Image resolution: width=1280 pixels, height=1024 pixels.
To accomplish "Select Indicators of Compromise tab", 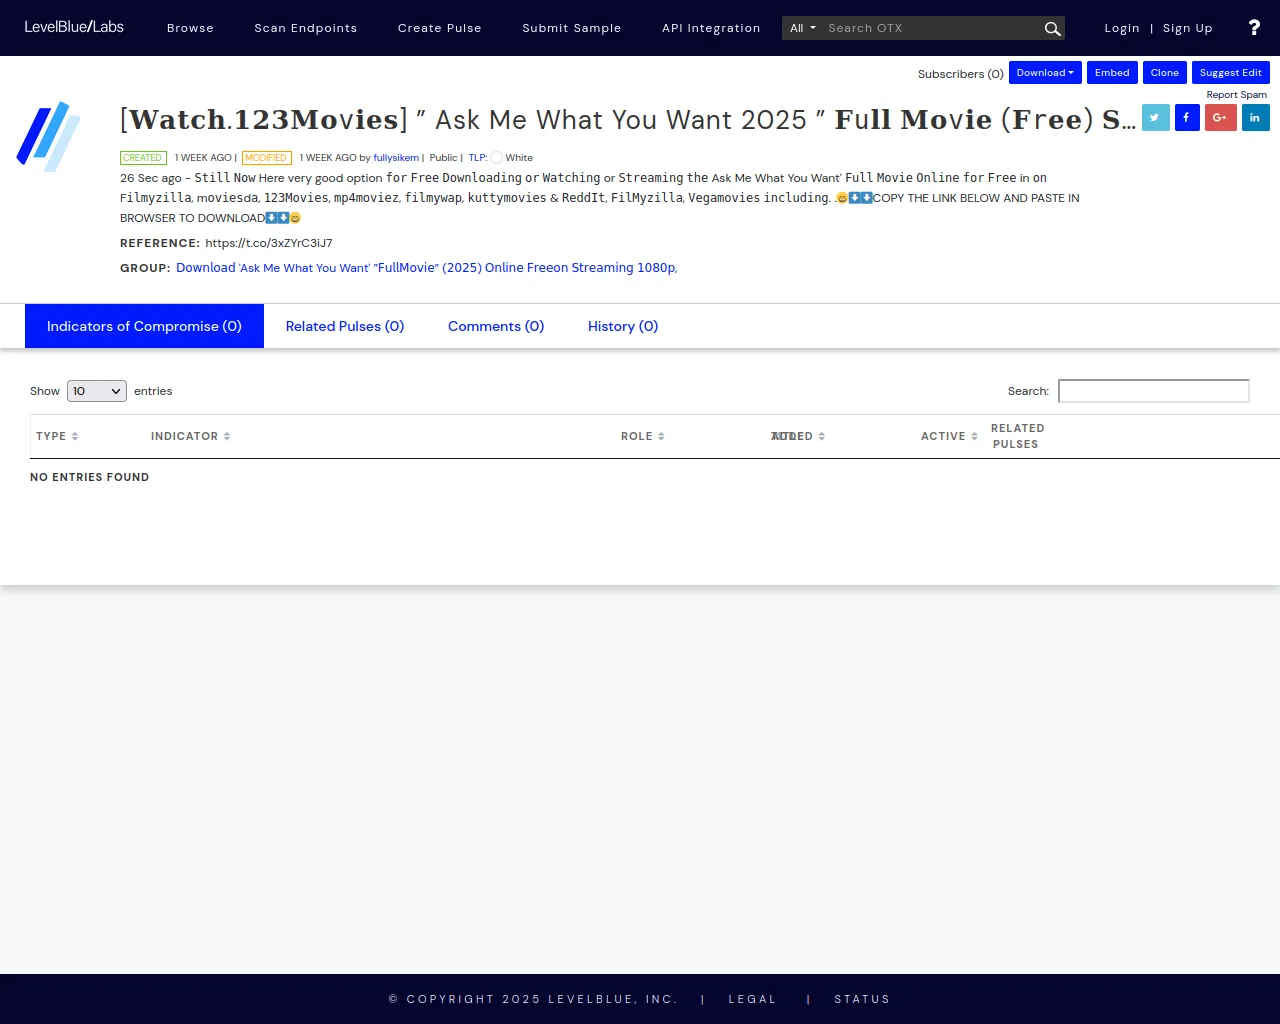I will pyautogui.click(x=144, y=326).
